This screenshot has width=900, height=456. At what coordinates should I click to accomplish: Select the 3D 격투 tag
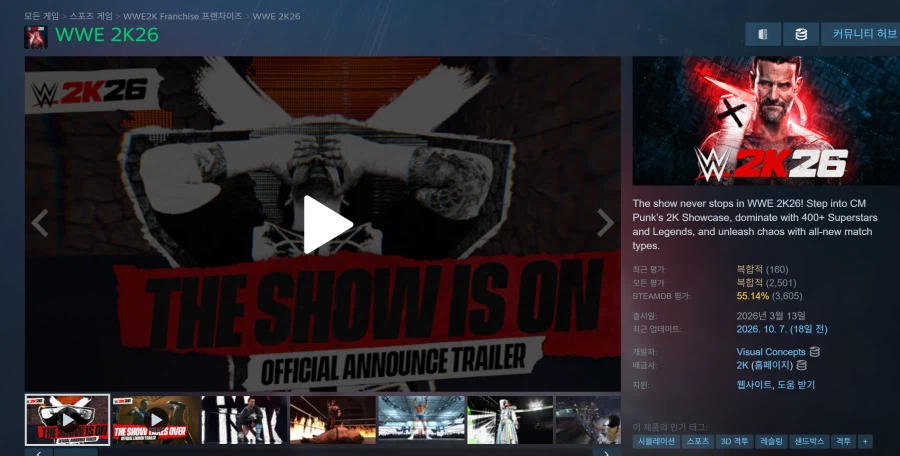click(735, 442)
